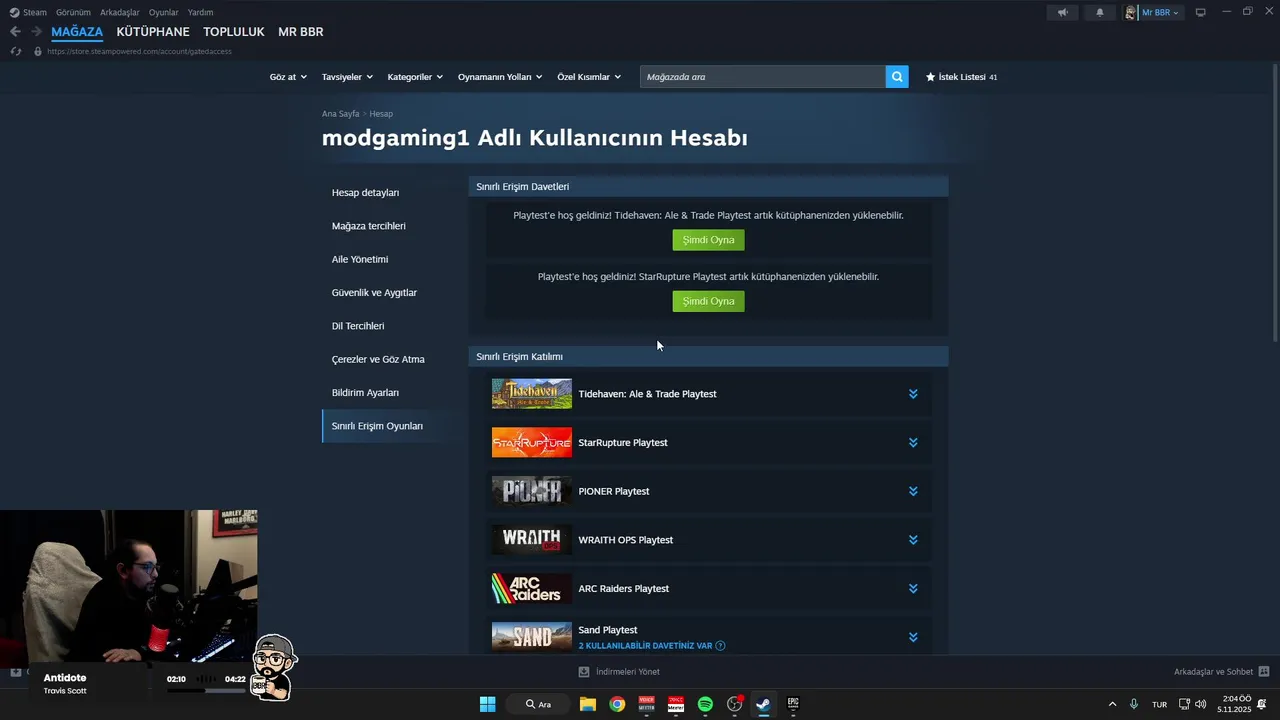1280x720 pixels.
Task: Open the Tavsiyeler dropdown menu
Action: pyautogui.click(x=347, y=77)
